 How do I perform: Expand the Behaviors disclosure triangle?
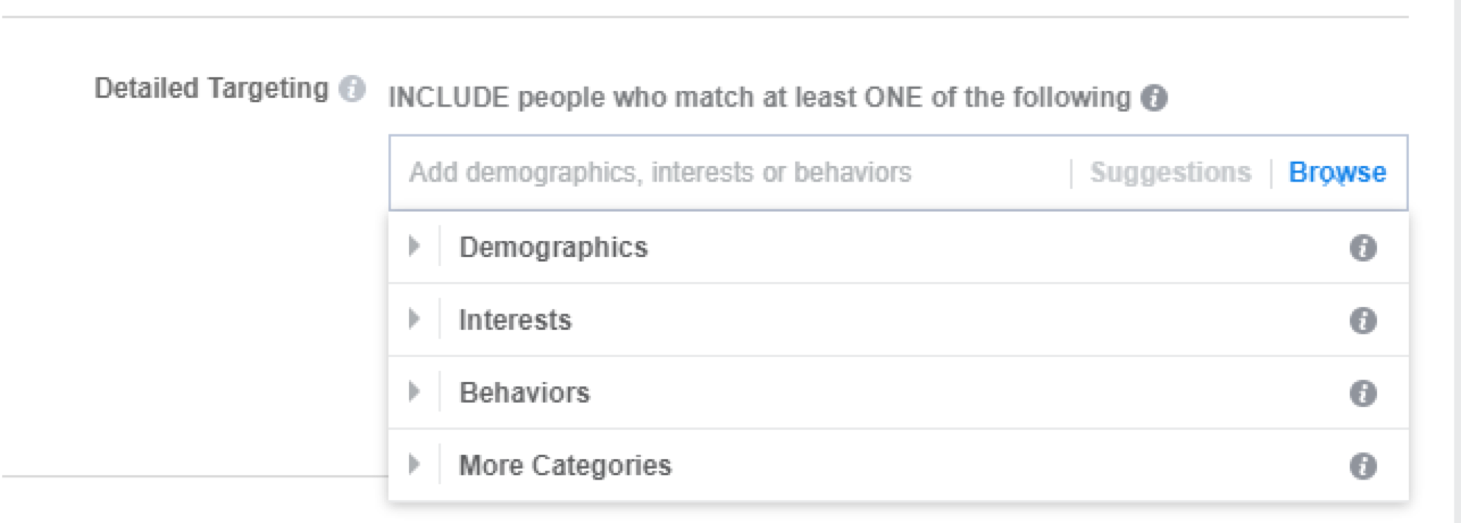pos(414,392)
